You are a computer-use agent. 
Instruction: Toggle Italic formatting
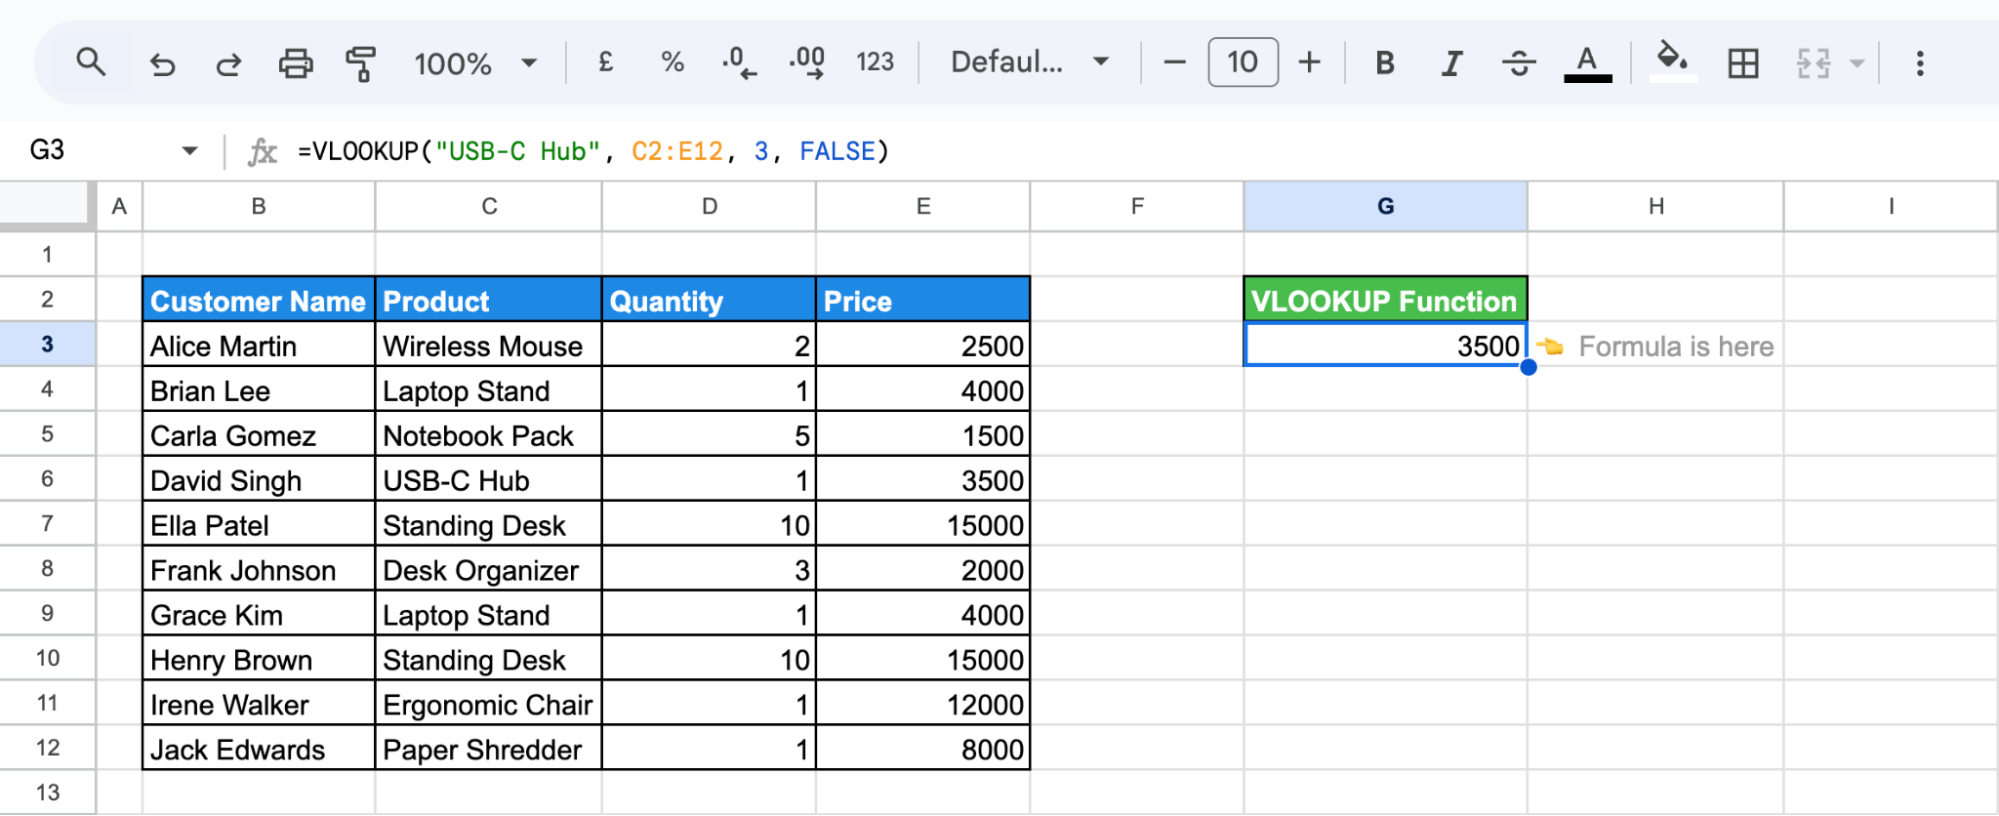point(1452,64)
